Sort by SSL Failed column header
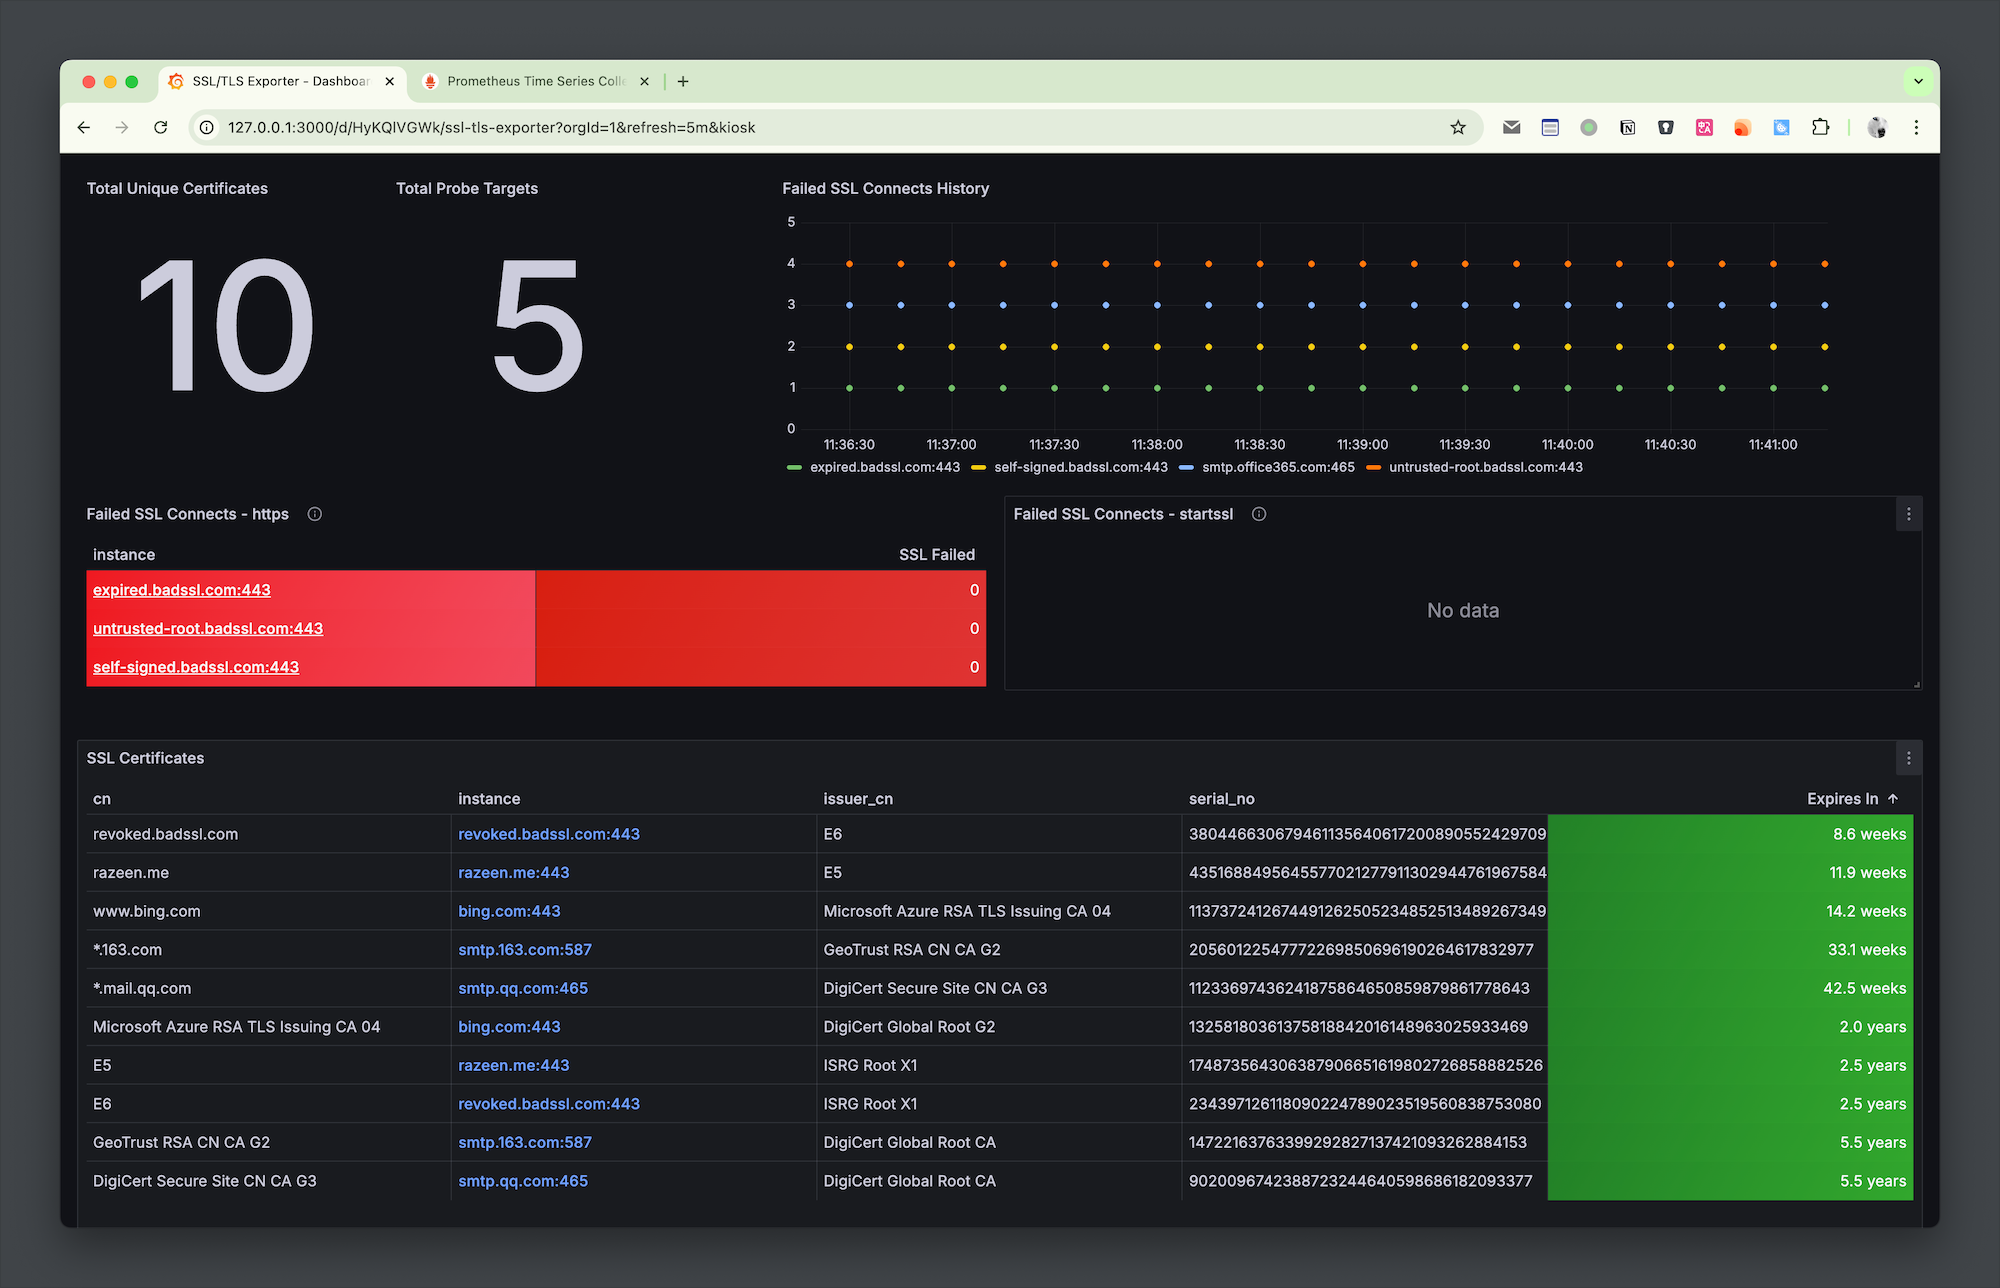The width and height of the screenshot is (2000, 1288). coord(937,554)
